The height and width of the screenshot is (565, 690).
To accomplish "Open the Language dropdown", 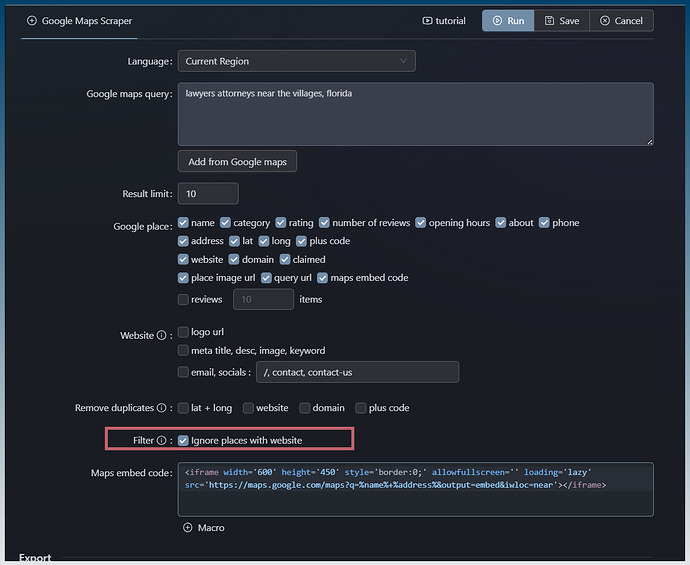I will [296, 61].
